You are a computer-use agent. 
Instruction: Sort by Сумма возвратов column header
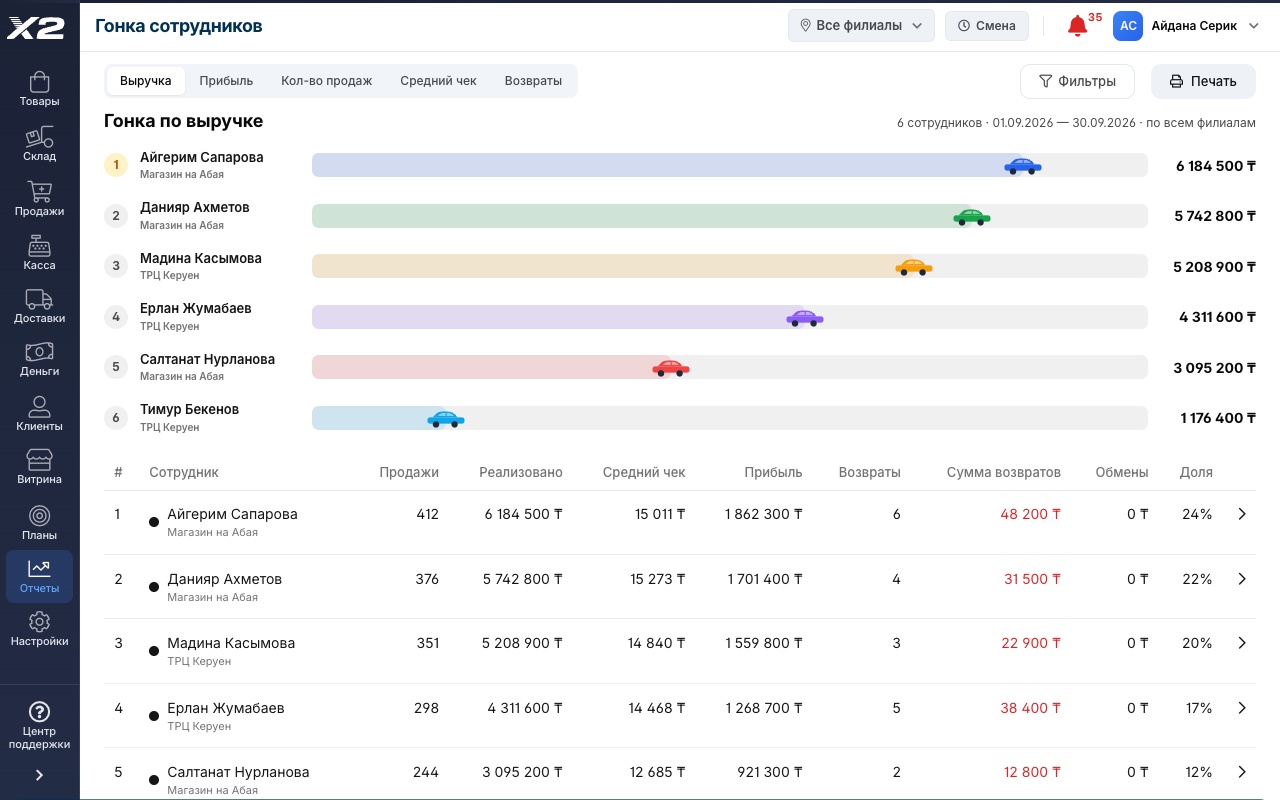coord(1003,472)
